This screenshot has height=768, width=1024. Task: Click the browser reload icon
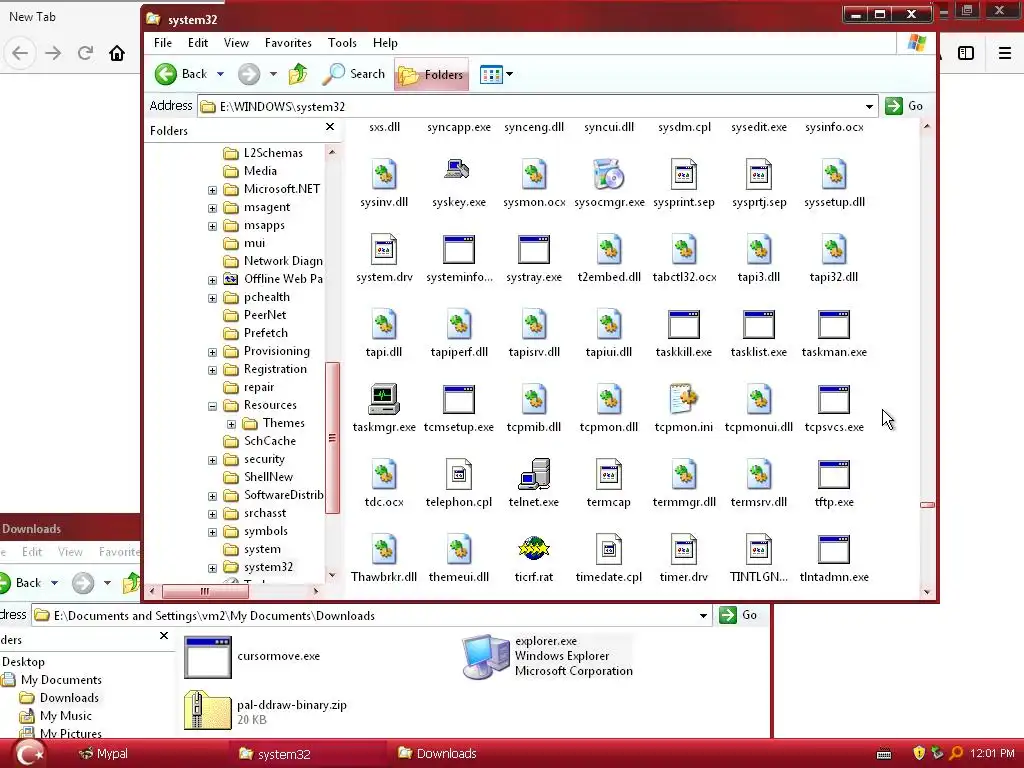click(85, 53)
